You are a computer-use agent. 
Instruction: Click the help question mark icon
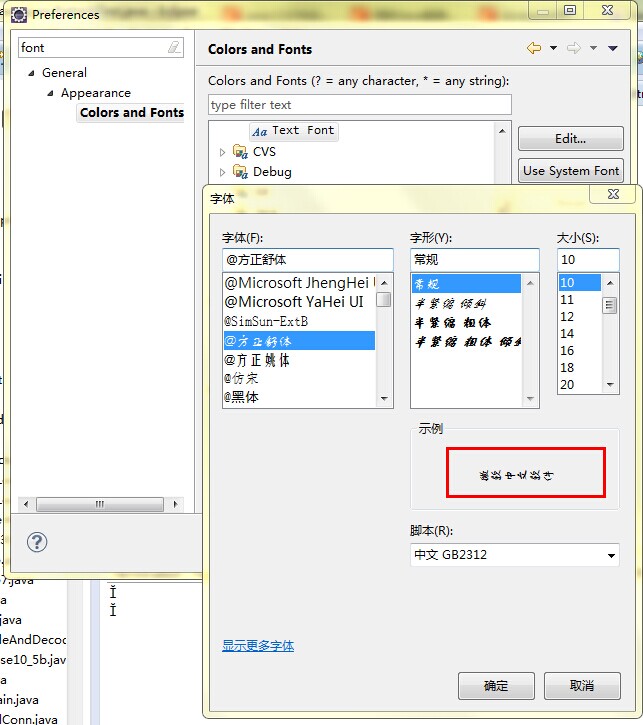click(x=37, y=542)
